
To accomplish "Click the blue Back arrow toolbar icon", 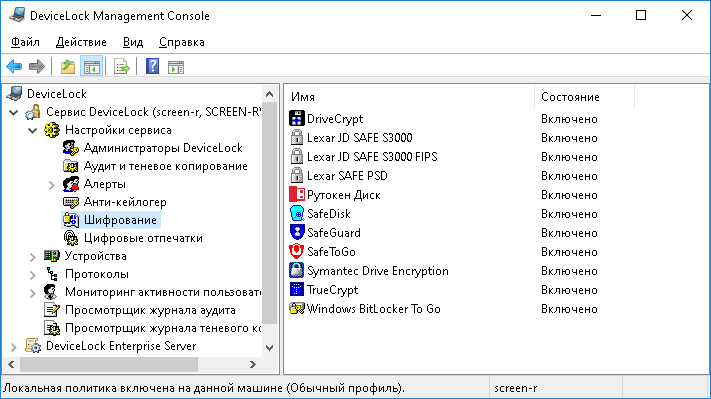I will (14, 67).
